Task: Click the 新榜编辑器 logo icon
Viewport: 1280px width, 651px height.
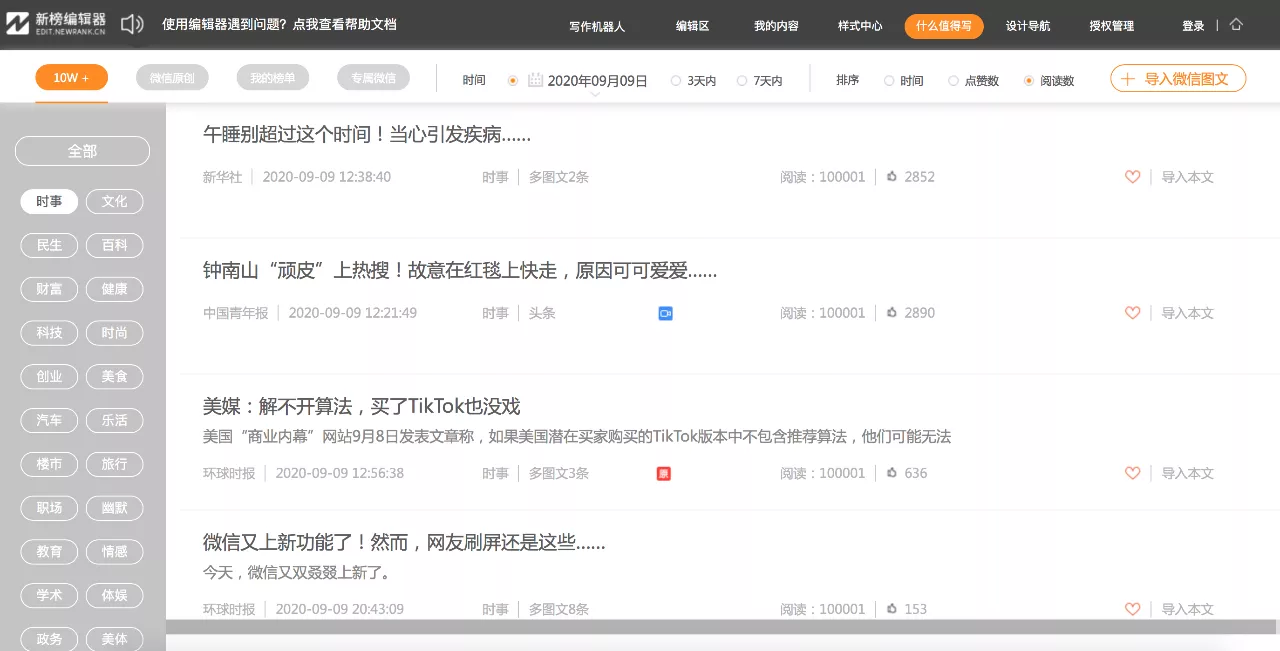Action: (19, 24)
